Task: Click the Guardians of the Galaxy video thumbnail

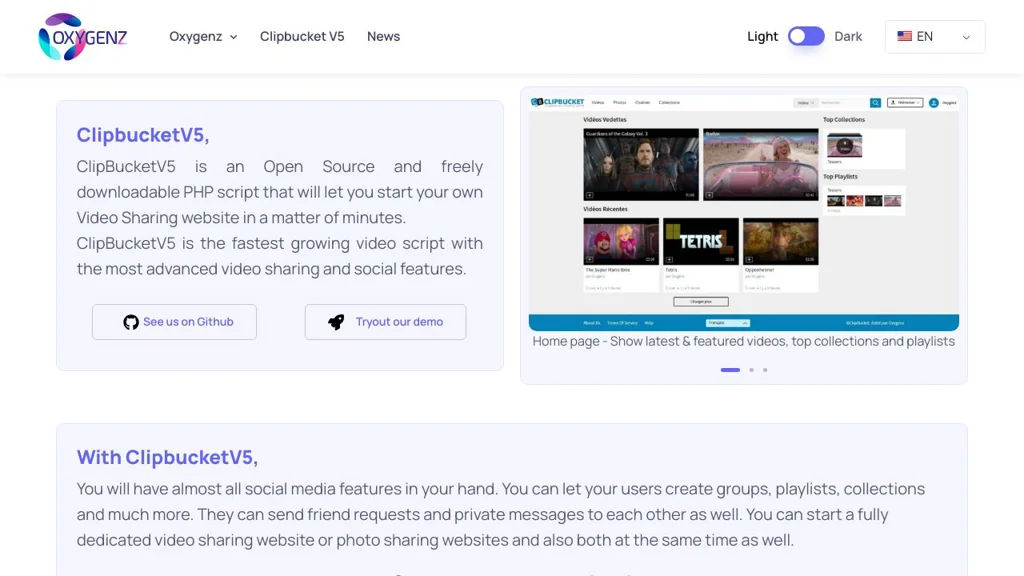Action: [x=641, y=164]
